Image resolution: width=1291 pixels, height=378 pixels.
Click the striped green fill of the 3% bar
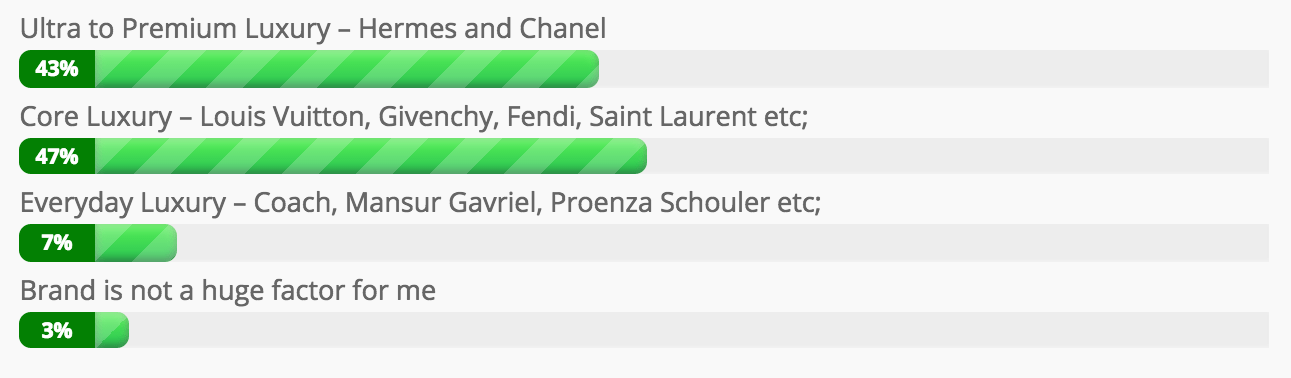(111, 330)
